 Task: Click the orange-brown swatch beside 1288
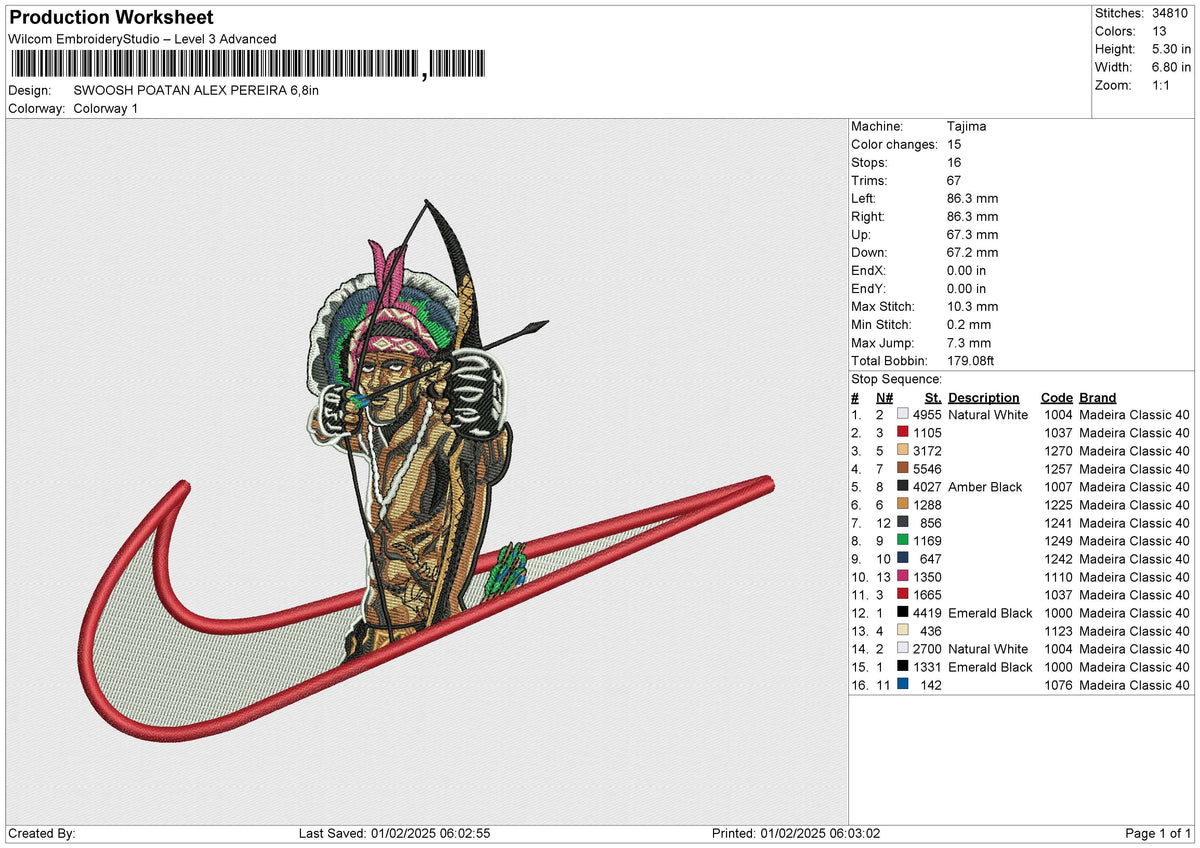coord(903,504)
